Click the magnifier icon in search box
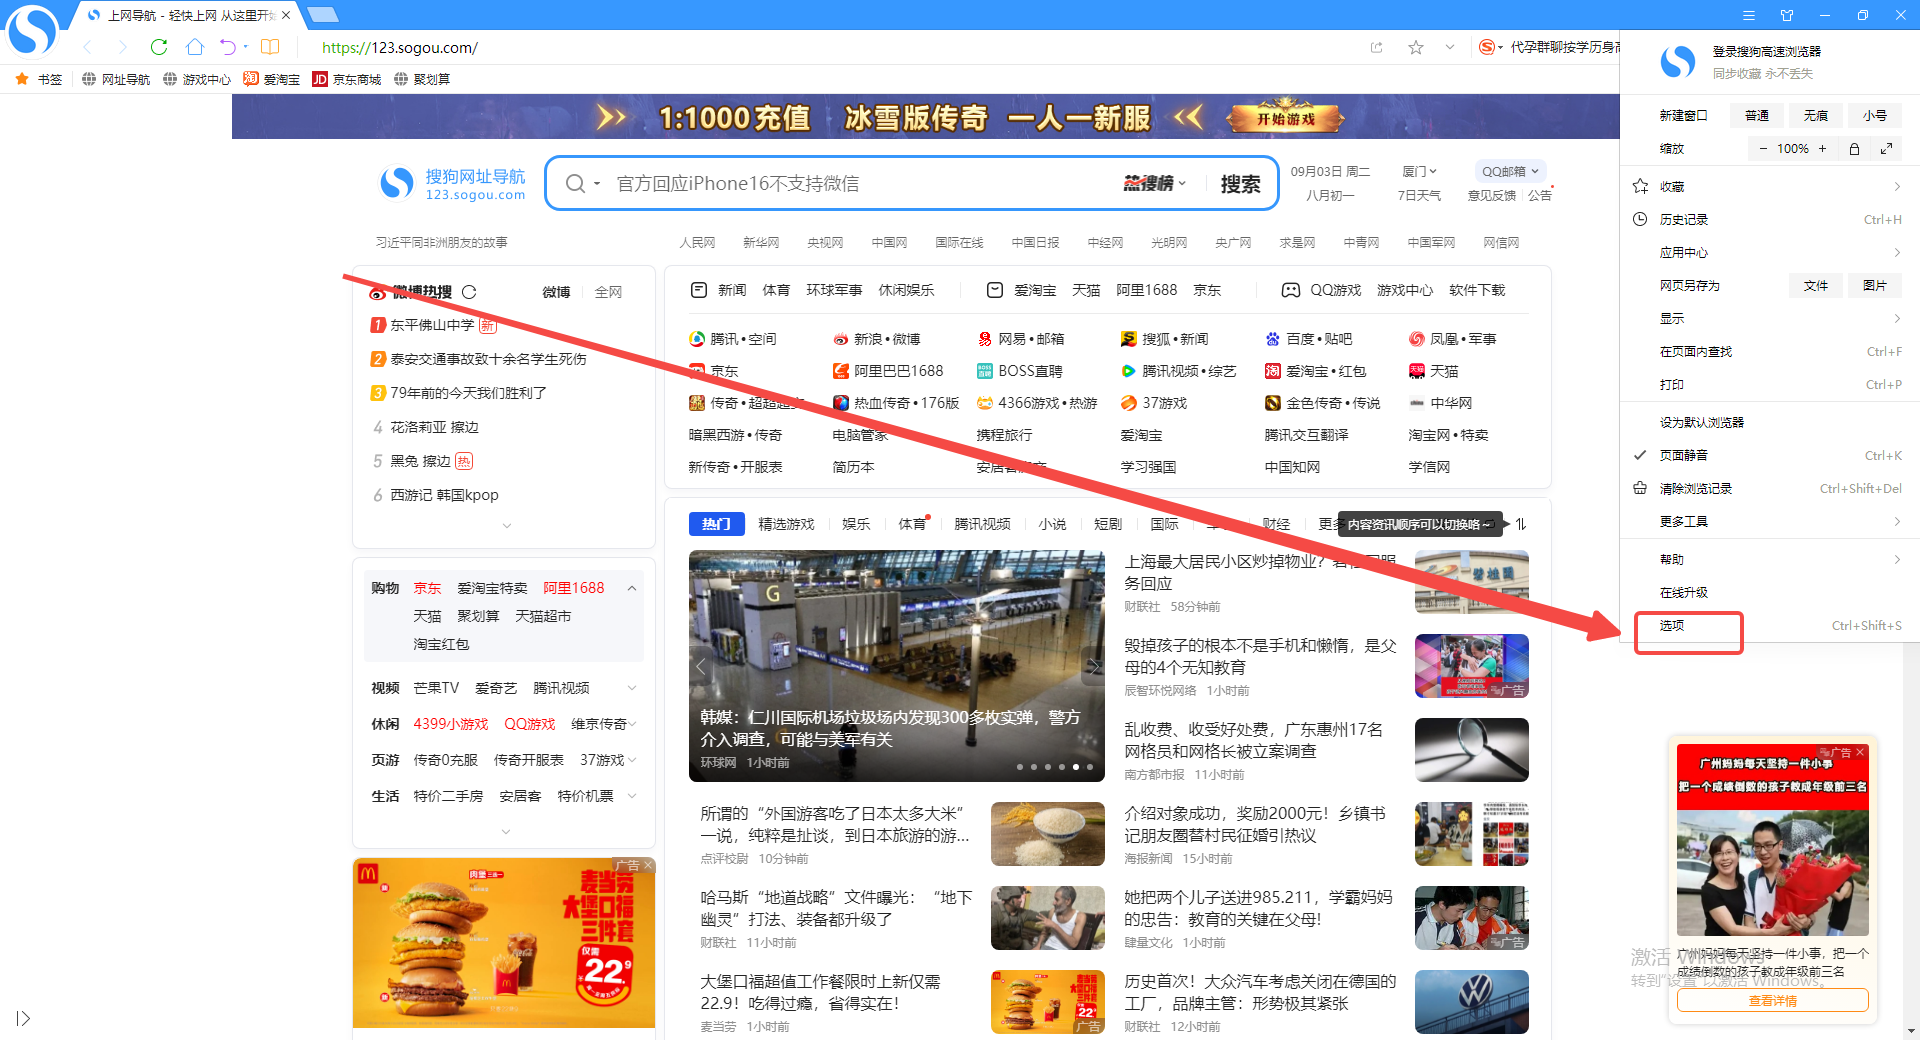The image size is (1920, 1040). (575, 183)
